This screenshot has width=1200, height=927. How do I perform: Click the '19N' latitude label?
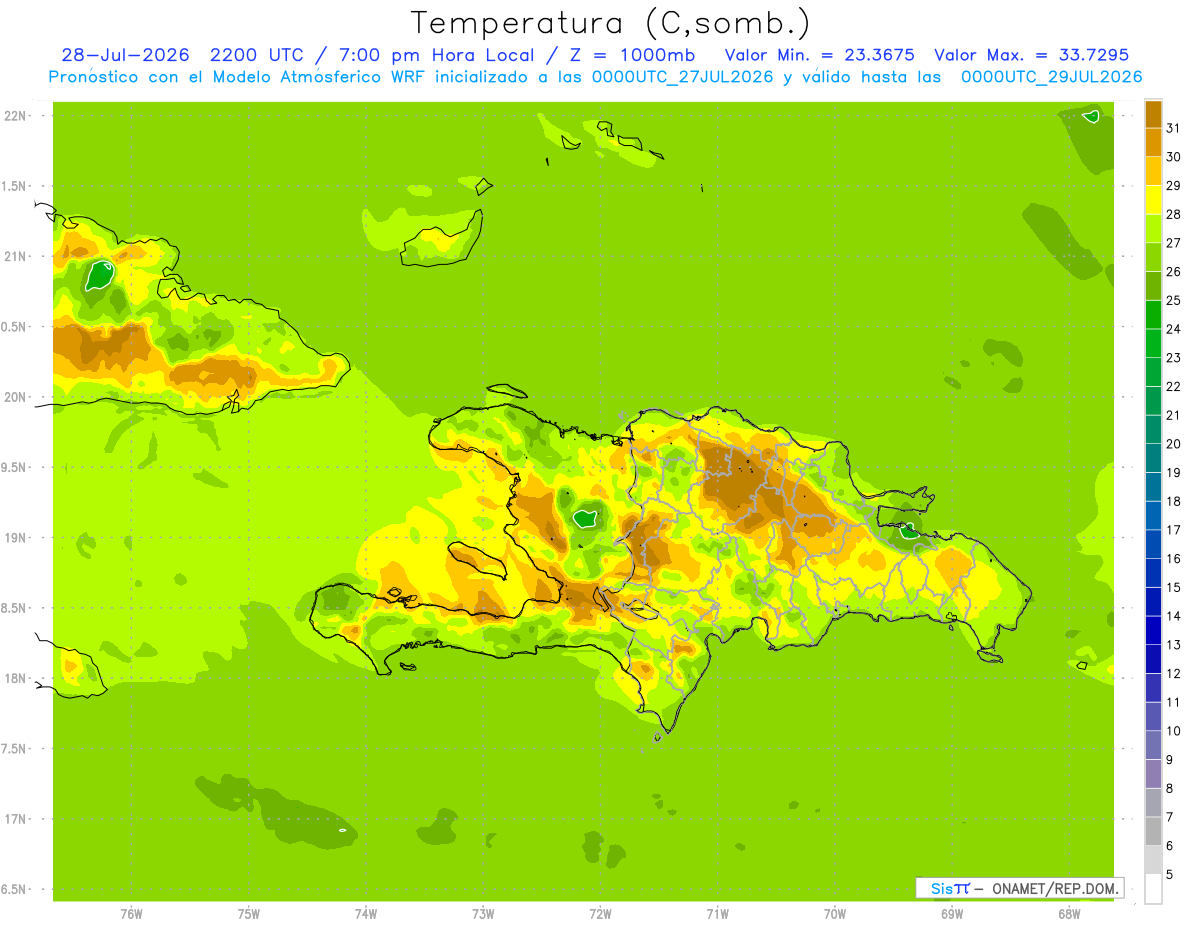coord(16,537)
